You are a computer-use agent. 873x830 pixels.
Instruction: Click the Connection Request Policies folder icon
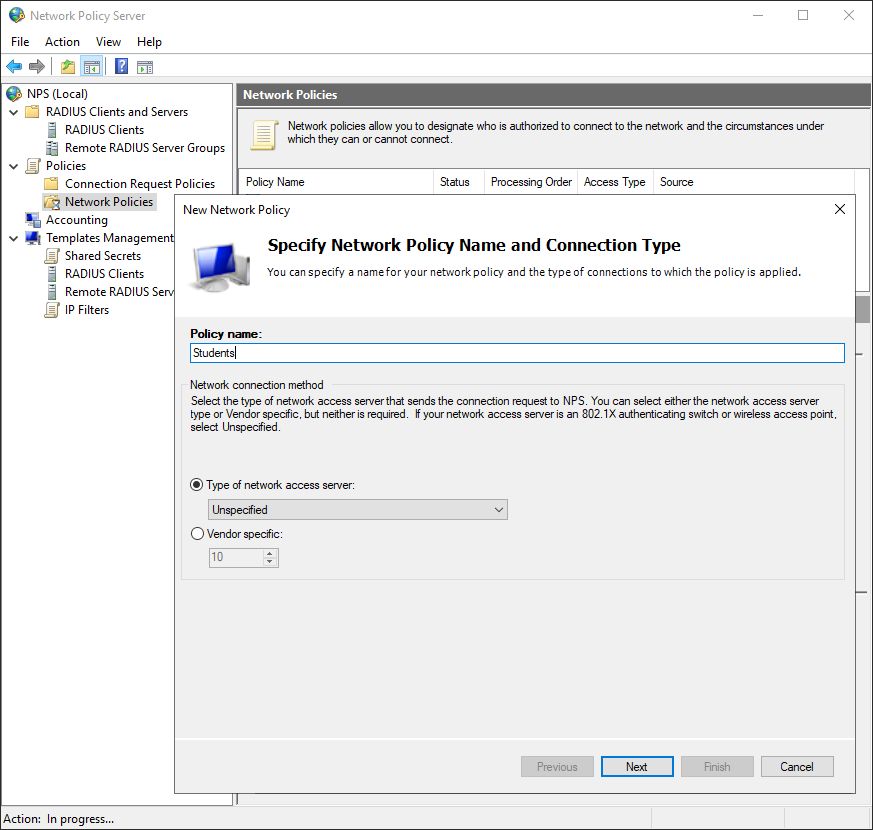coord(51,184)
